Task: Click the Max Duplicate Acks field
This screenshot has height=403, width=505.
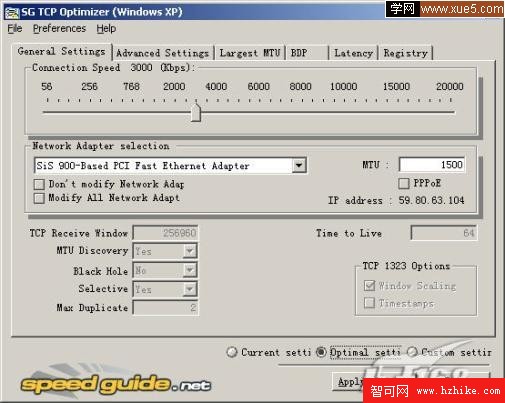Action: coord(166,307)
